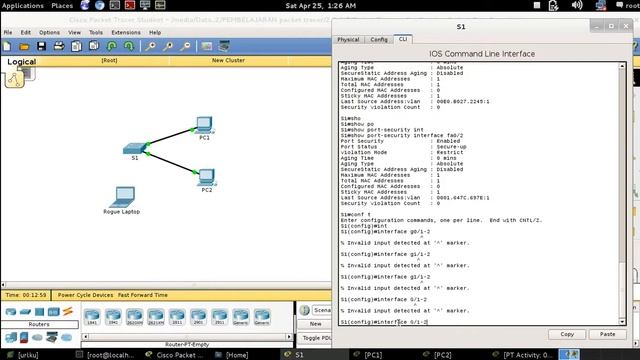Select the Custom Made Devices icon
This screenshot has width=640, height=360.
click(52, 338)
